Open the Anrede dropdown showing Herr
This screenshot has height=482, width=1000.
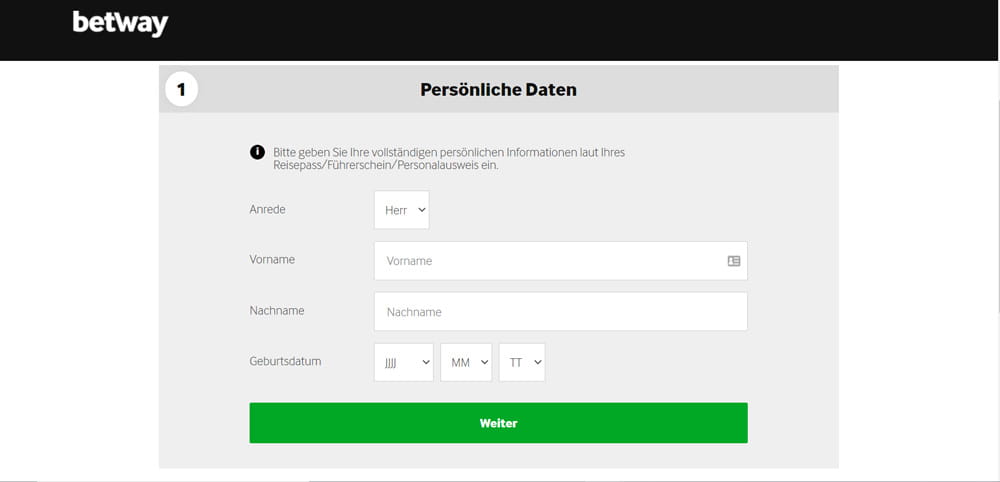tap(402, 210)
